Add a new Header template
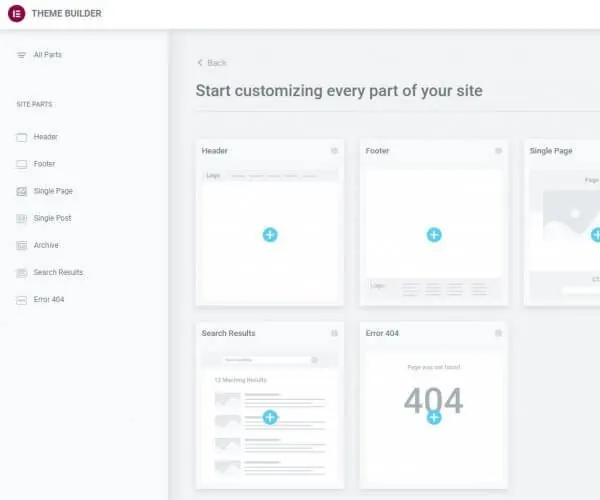The width and height of the screenshot is (600, 500). [270, 235]
